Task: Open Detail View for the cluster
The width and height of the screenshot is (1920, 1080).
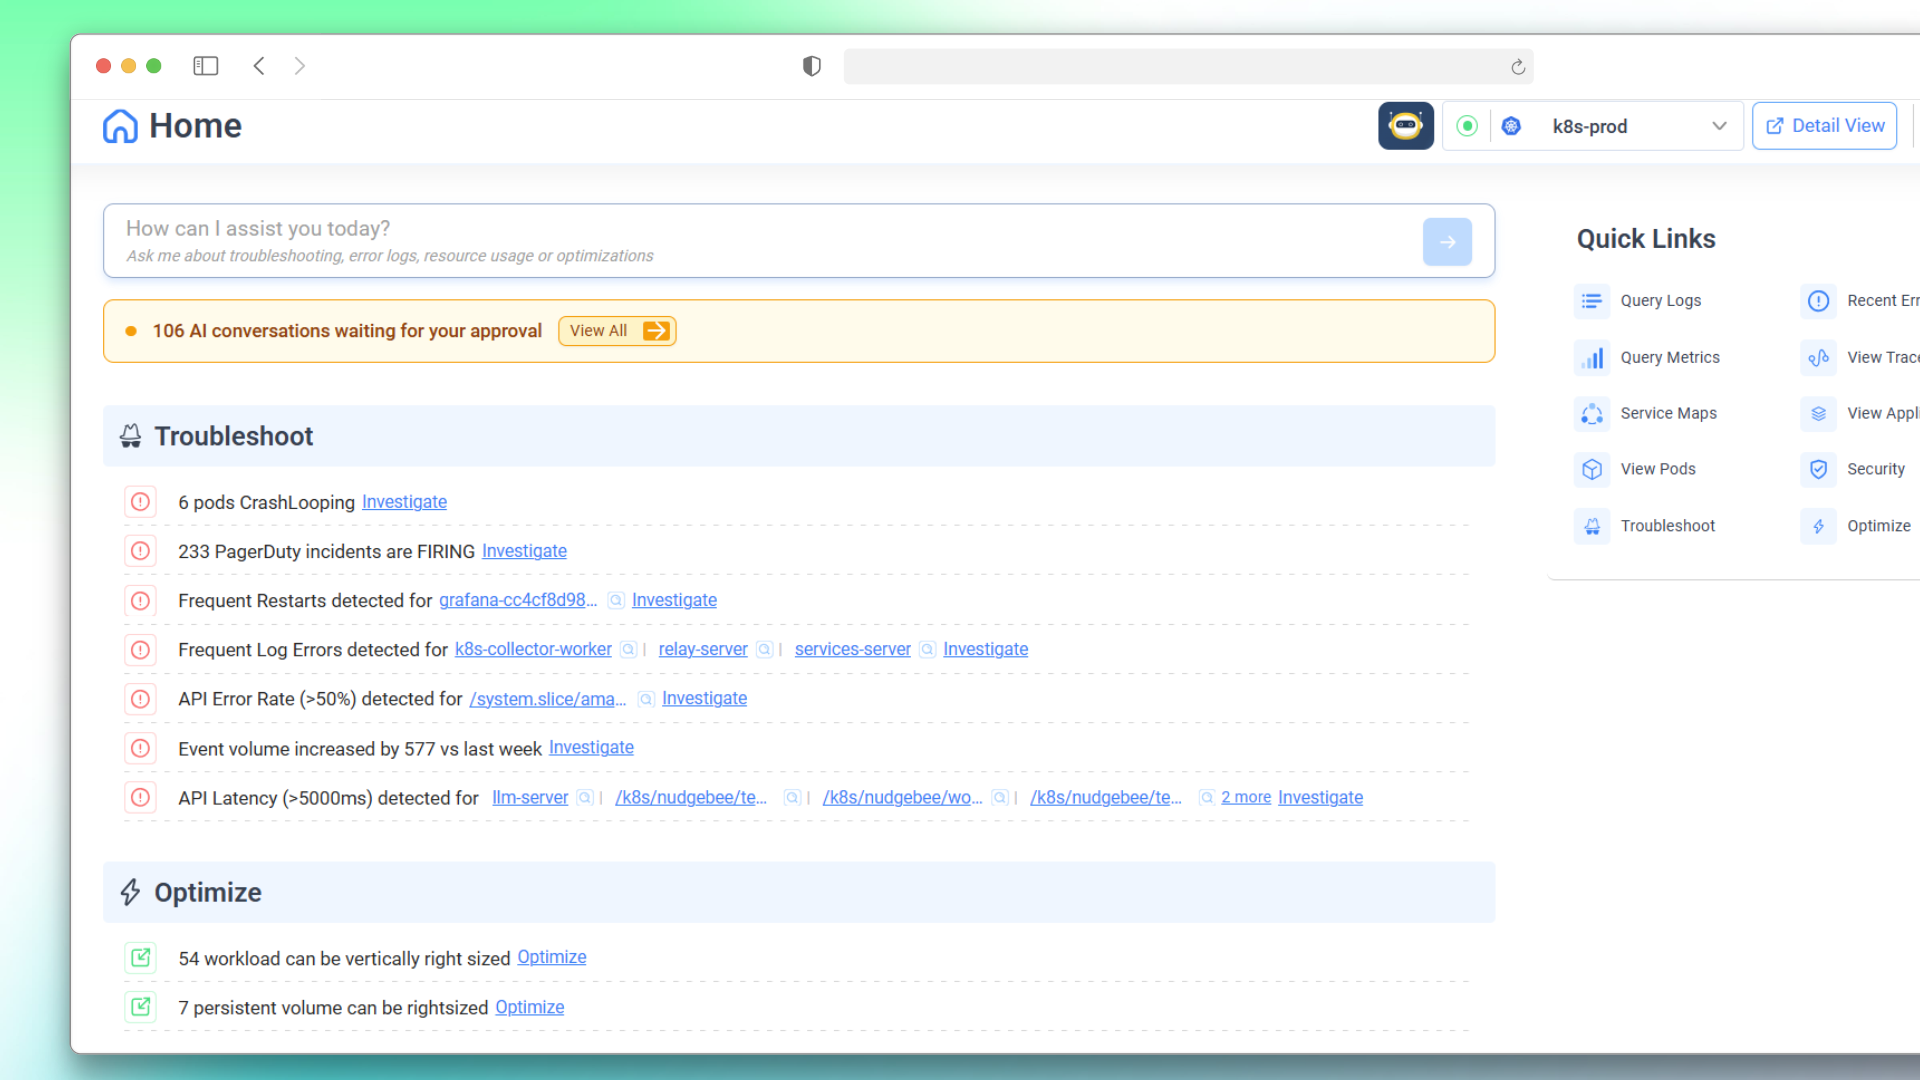Action: 1824,125
